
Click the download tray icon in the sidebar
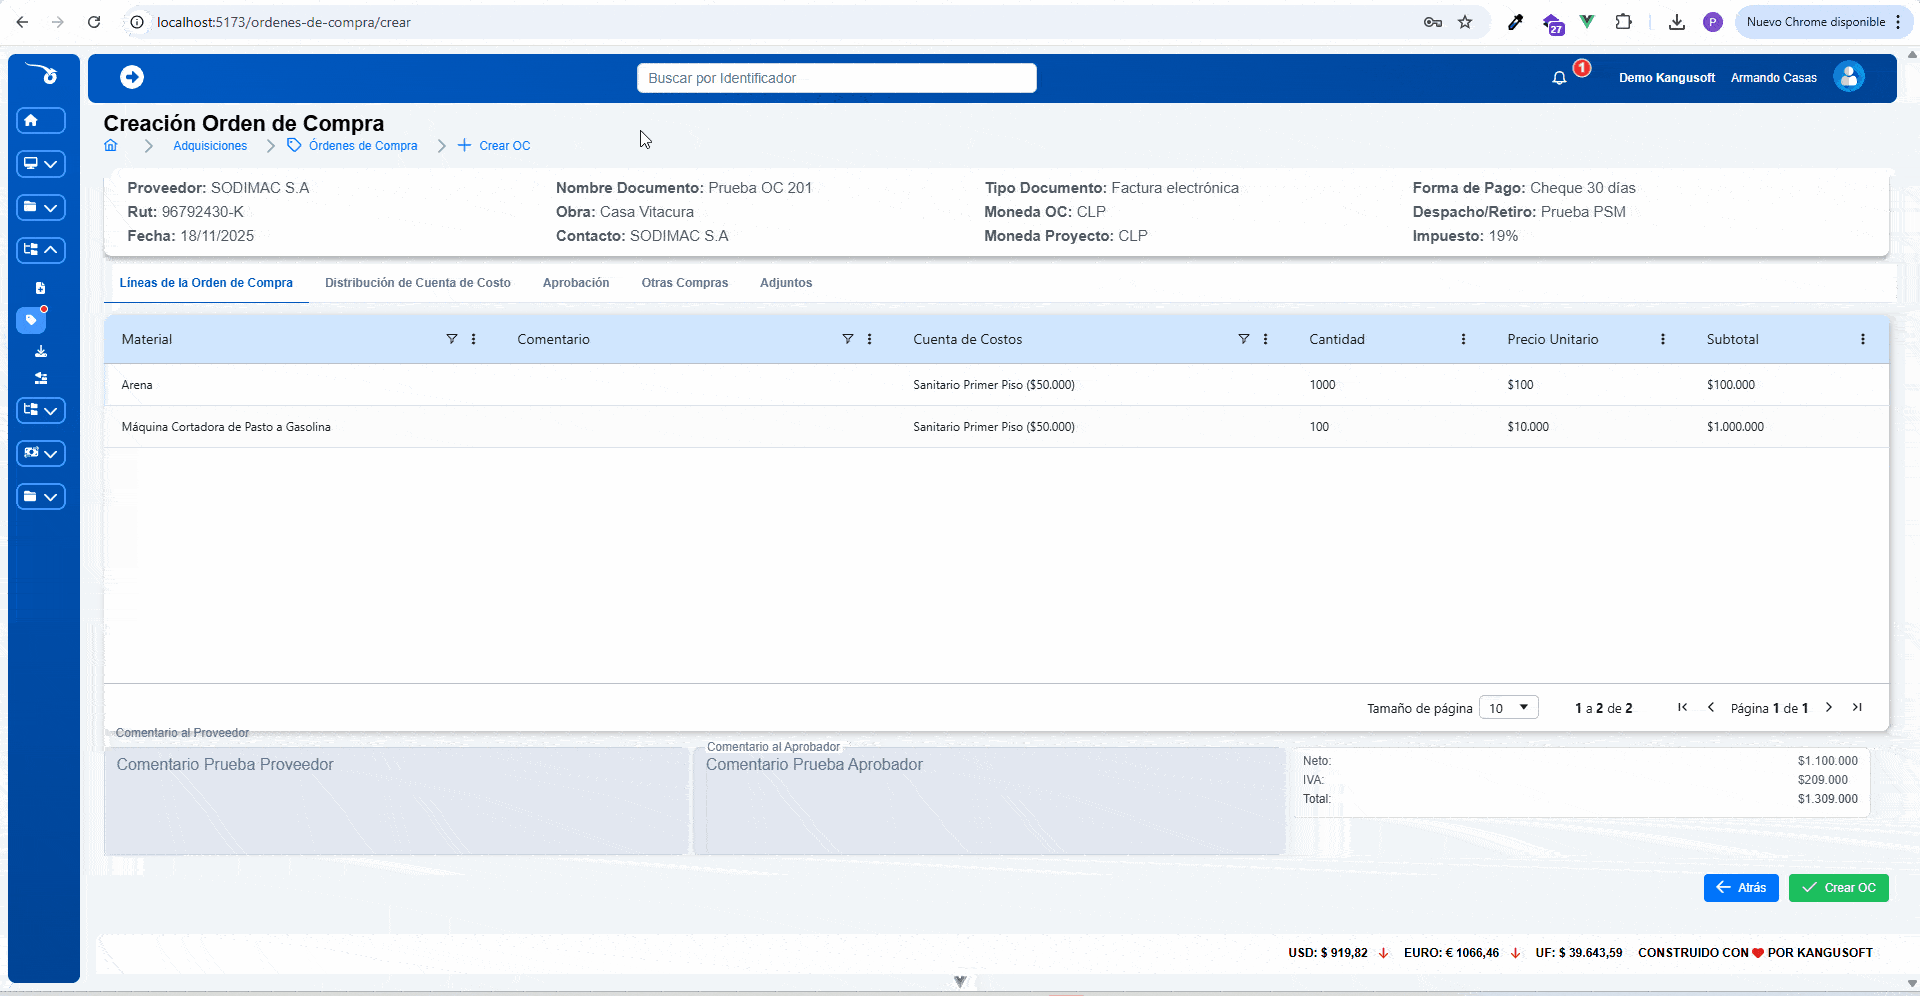pyautogui.click(x=41, y=352)
